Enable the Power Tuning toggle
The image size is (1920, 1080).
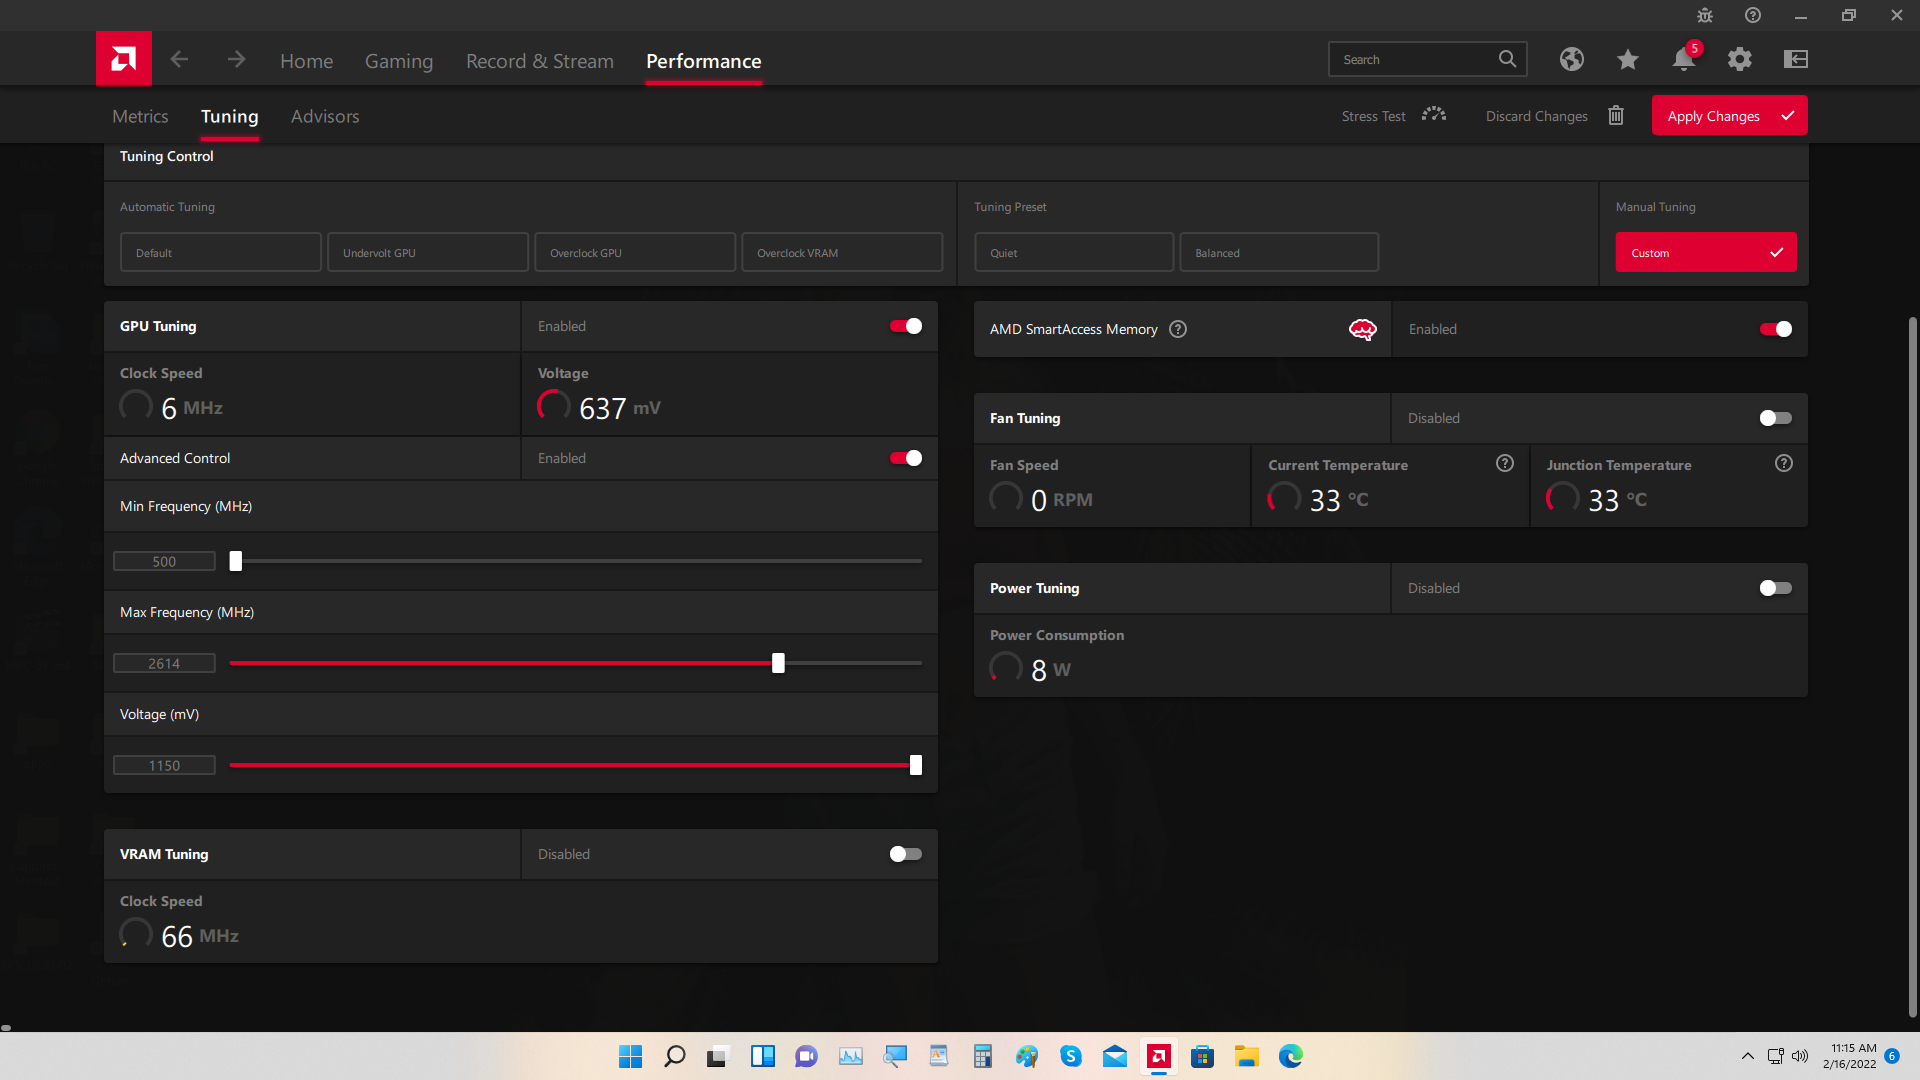click(x=1776, y=588)
